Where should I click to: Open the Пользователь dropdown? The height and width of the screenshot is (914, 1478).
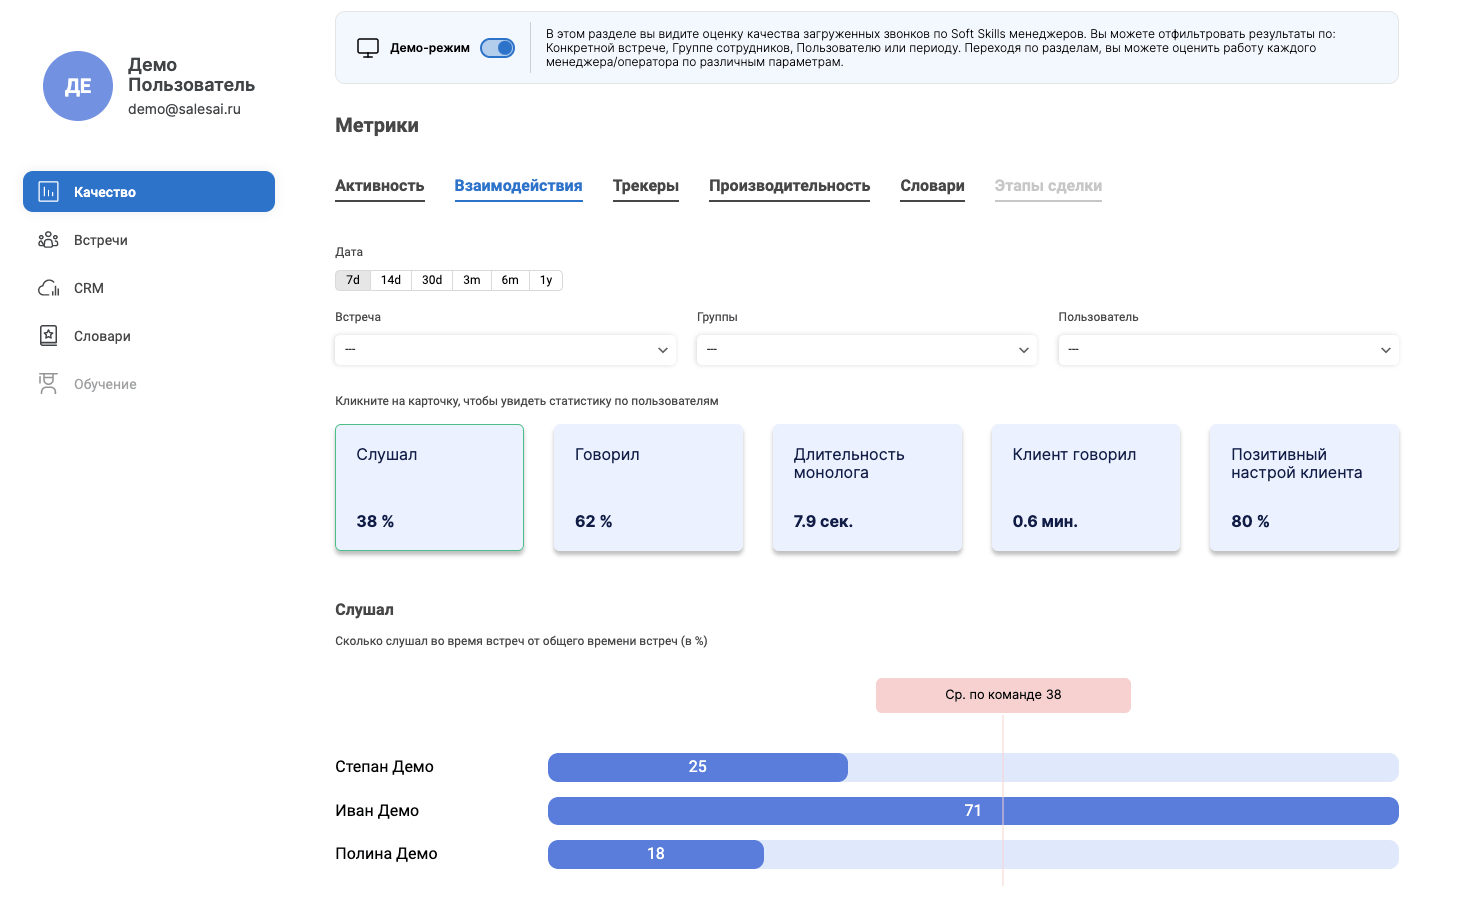[x=1228, y=350]
